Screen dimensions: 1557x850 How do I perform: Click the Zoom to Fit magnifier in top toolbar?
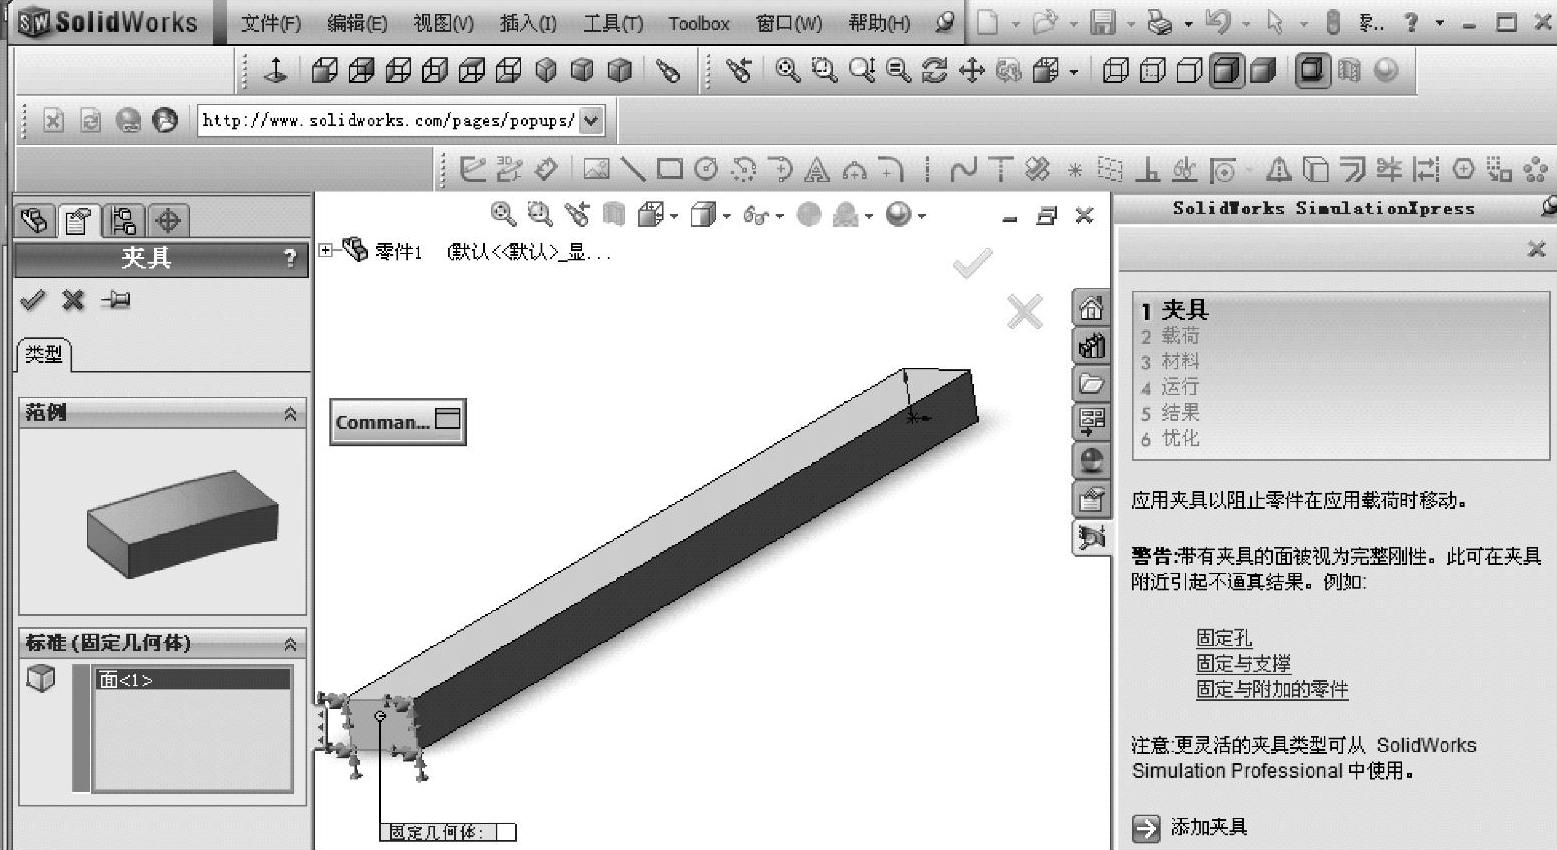(788, 70)
